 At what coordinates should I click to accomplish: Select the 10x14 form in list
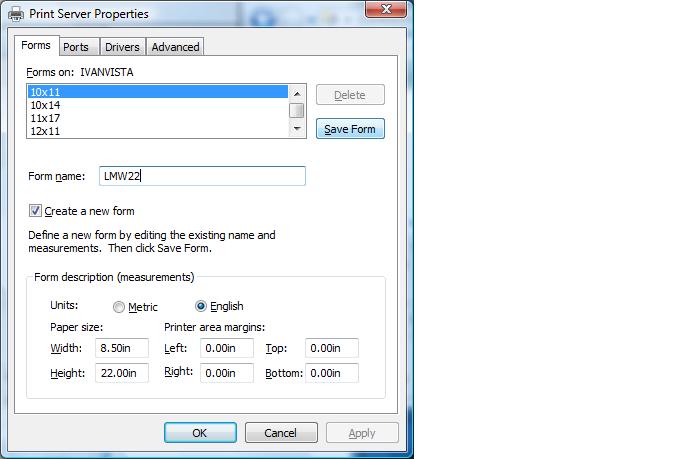45,105
